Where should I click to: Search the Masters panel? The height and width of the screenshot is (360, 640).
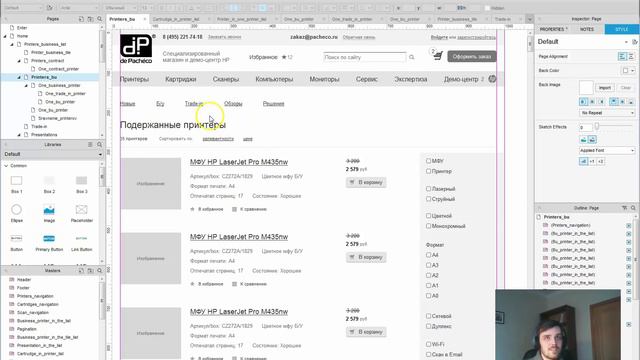click(x=99, y=271)
